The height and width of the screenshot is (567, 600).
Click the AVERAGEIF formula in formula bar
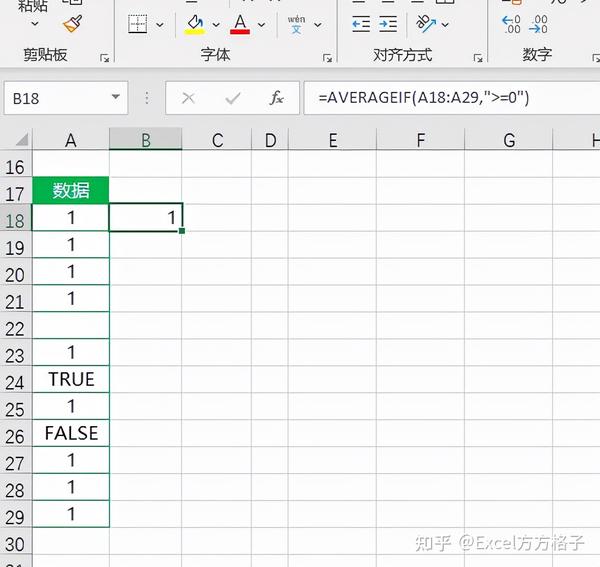tap(424, 98)
